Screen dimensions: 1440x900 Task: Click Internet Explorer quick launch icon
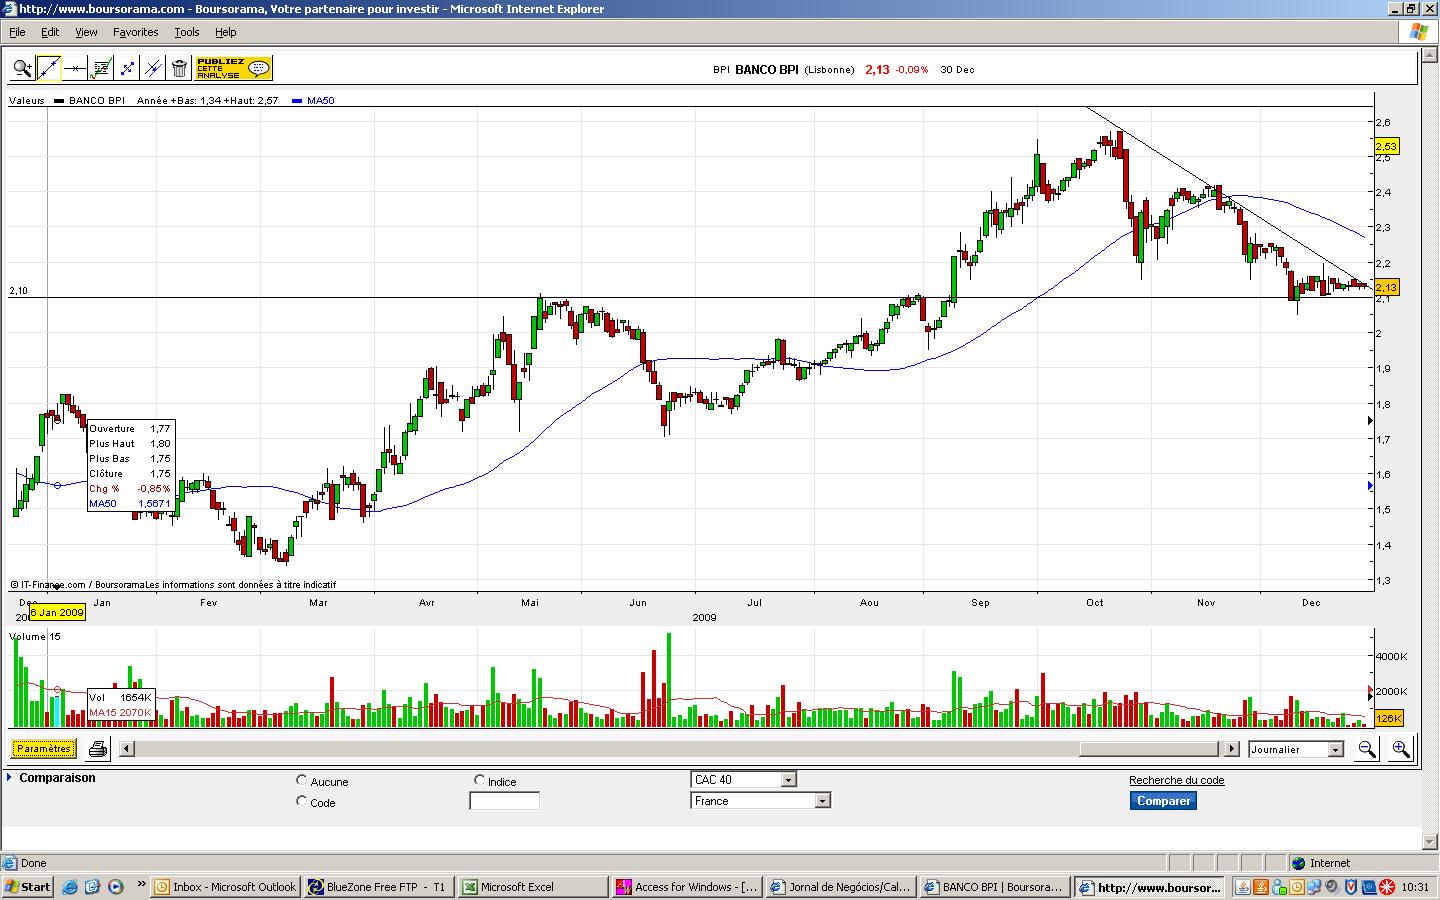coord(70,887)
